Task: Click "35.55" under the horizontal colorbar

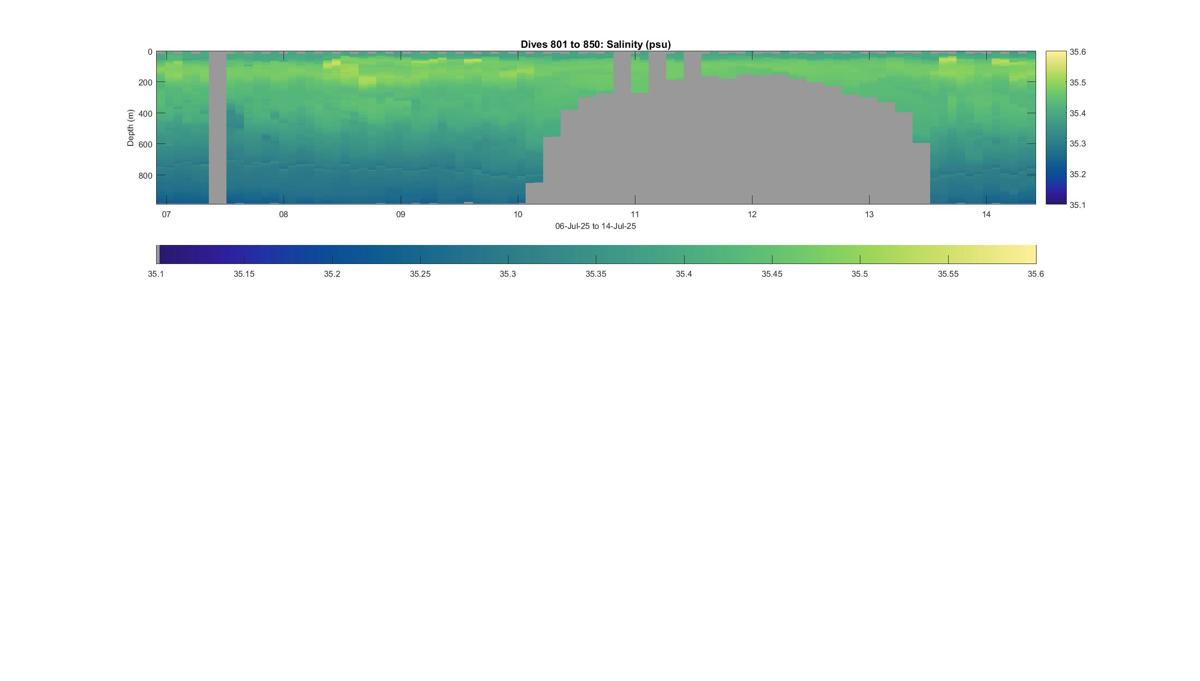Action: 948,273
